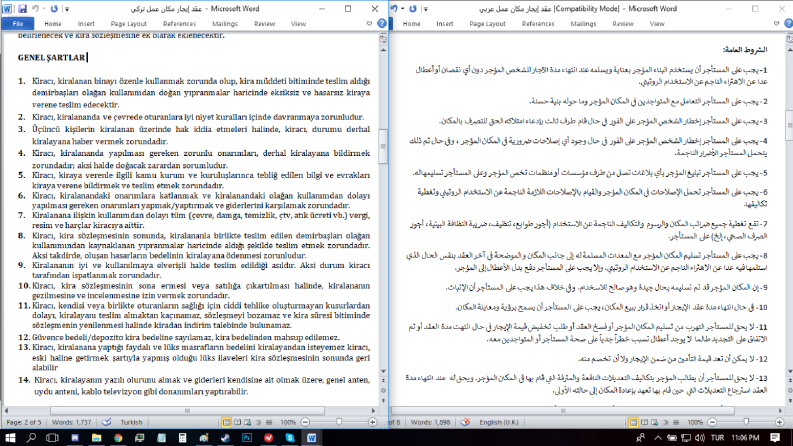Open Page Layout tab in Turkish window

(x=128, y=24)
